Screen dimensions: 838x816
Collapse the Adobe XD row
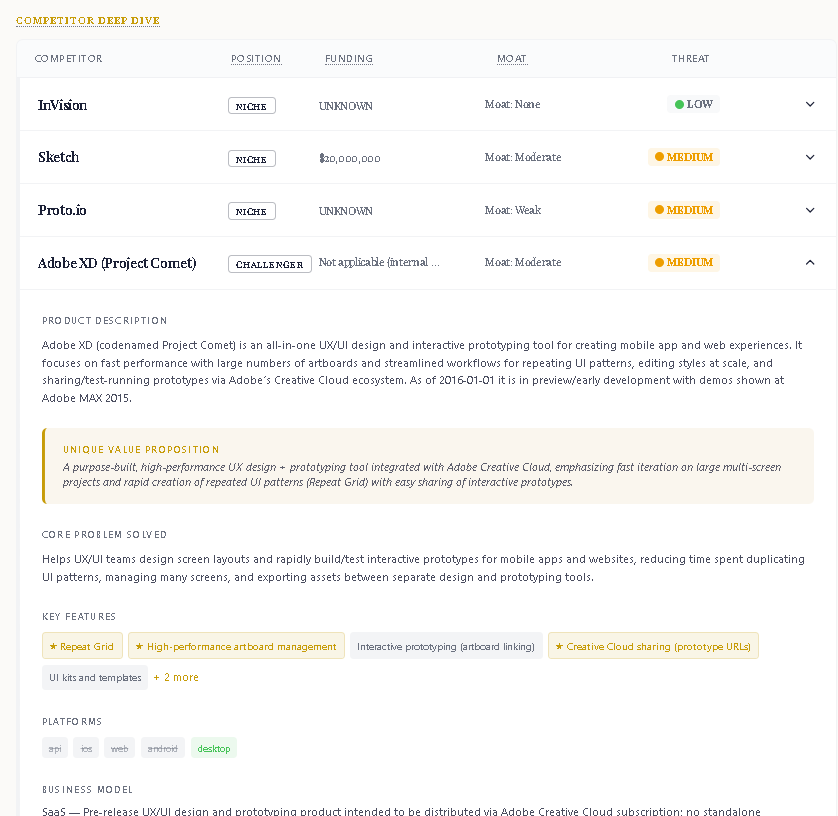point(810,263)
